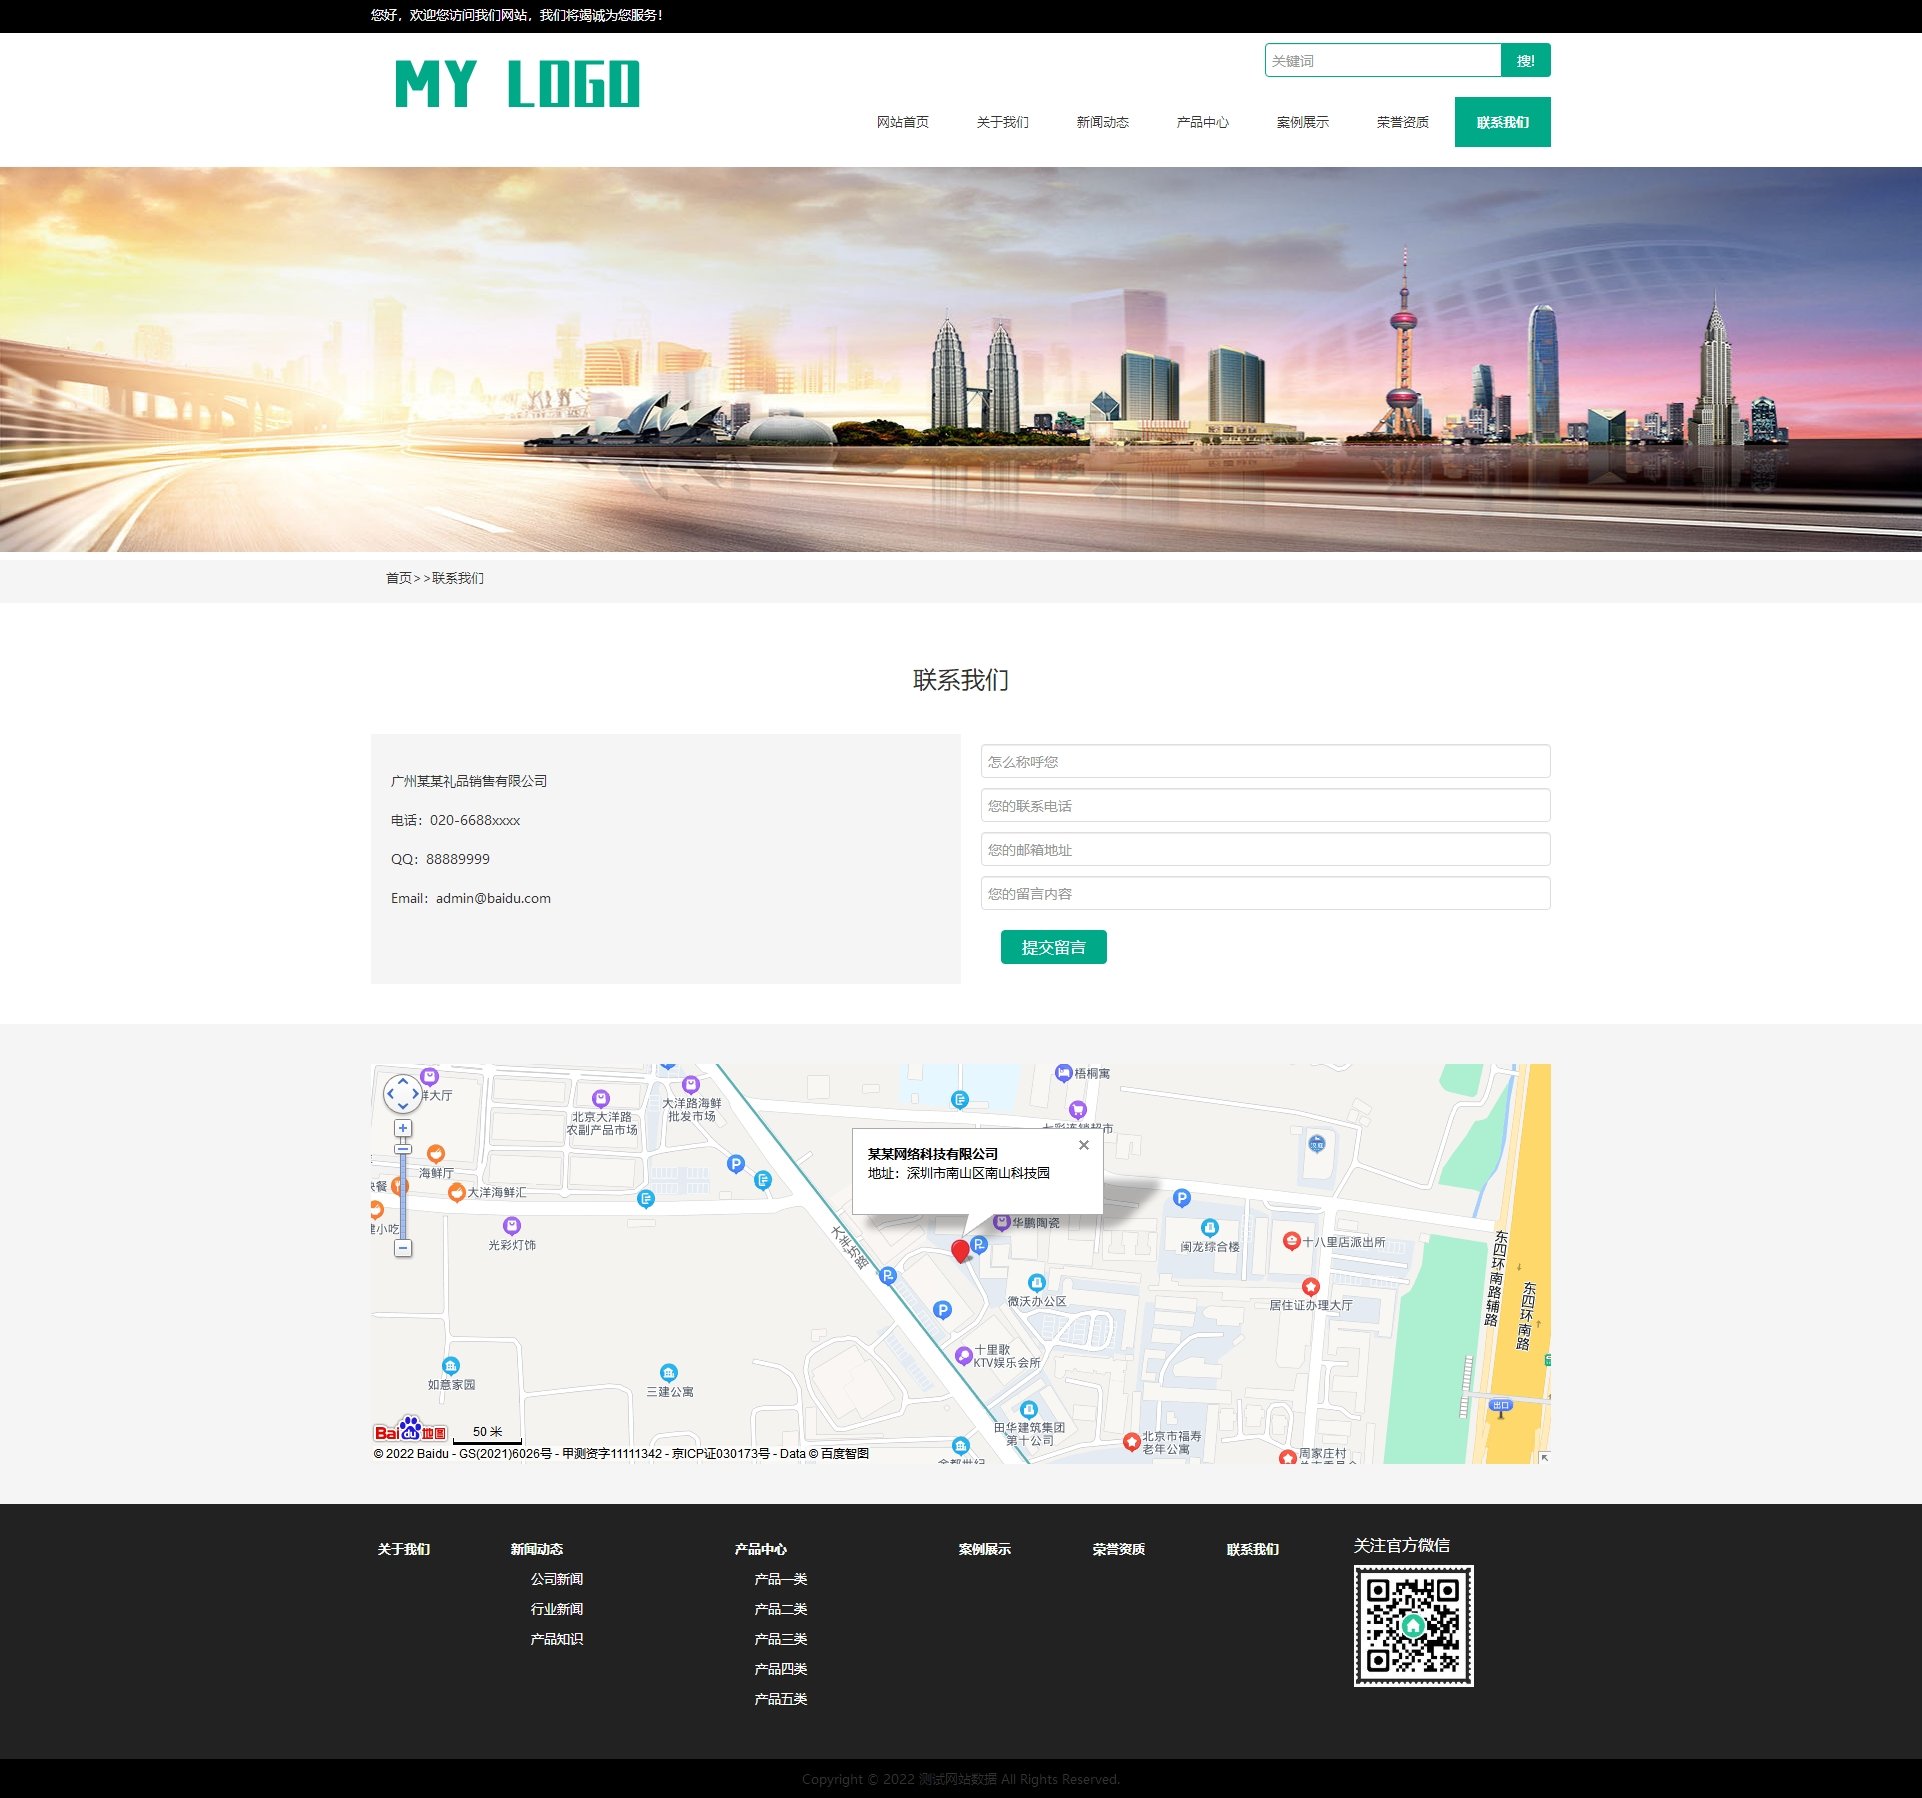Open the 新闻动态 navigation menu

click(1102, 122)
